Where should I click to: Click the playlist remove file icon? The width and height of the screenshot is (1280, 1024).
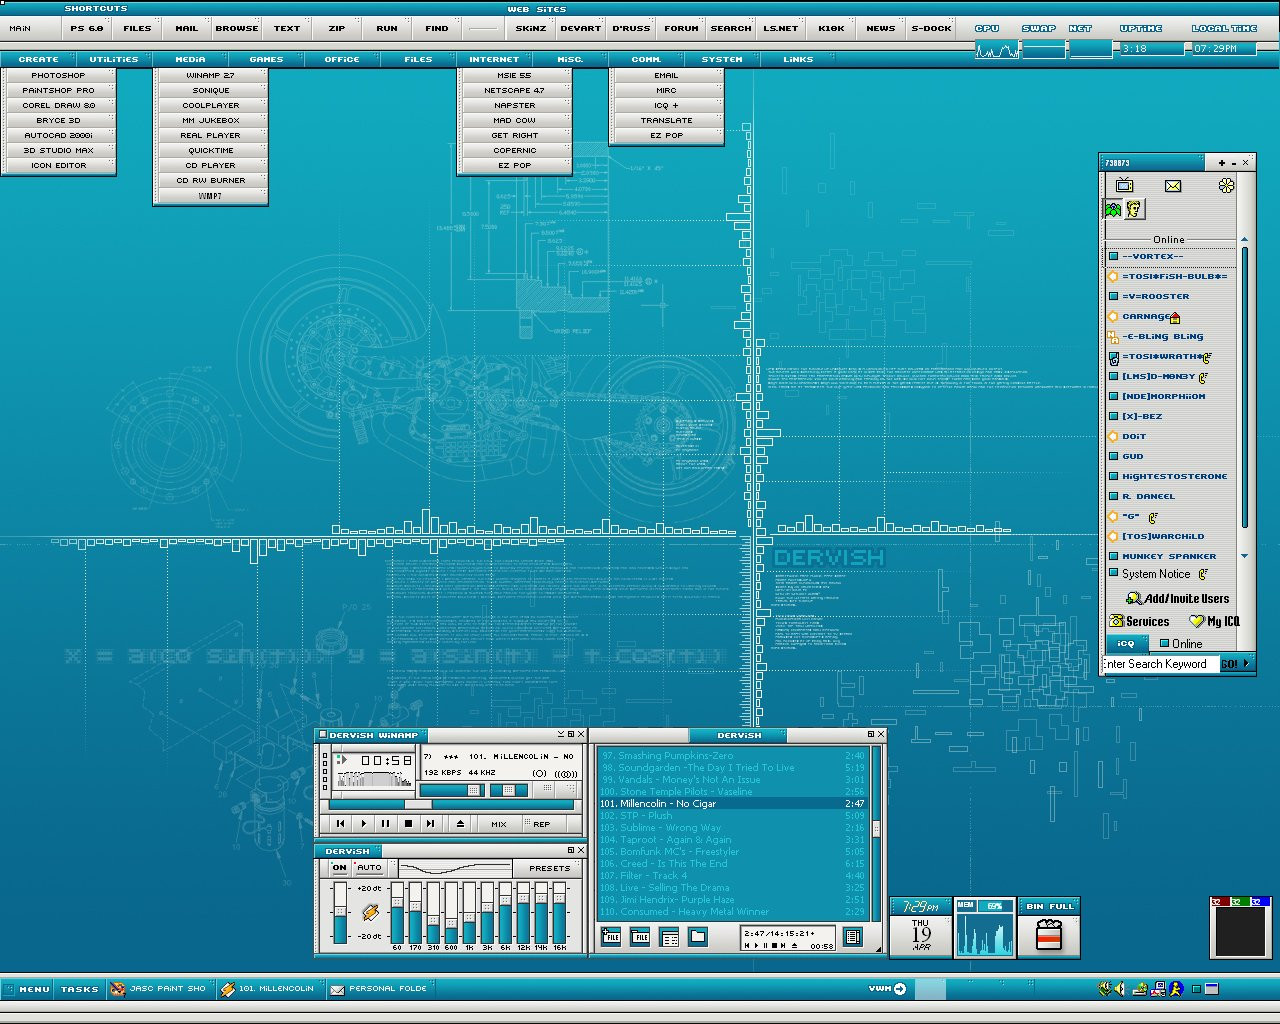click(x=641, y=937)
